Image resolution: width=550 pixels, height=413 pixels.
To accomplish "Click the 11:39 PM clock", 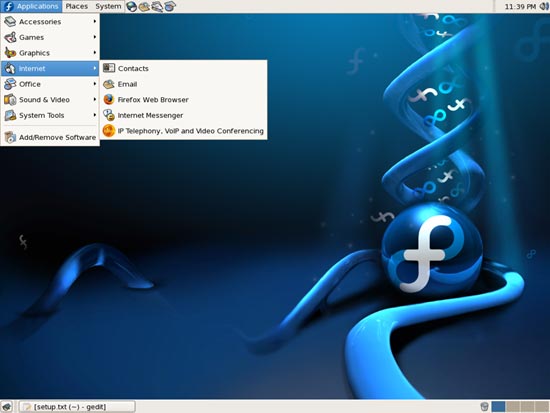I will [x=520, y=6].
